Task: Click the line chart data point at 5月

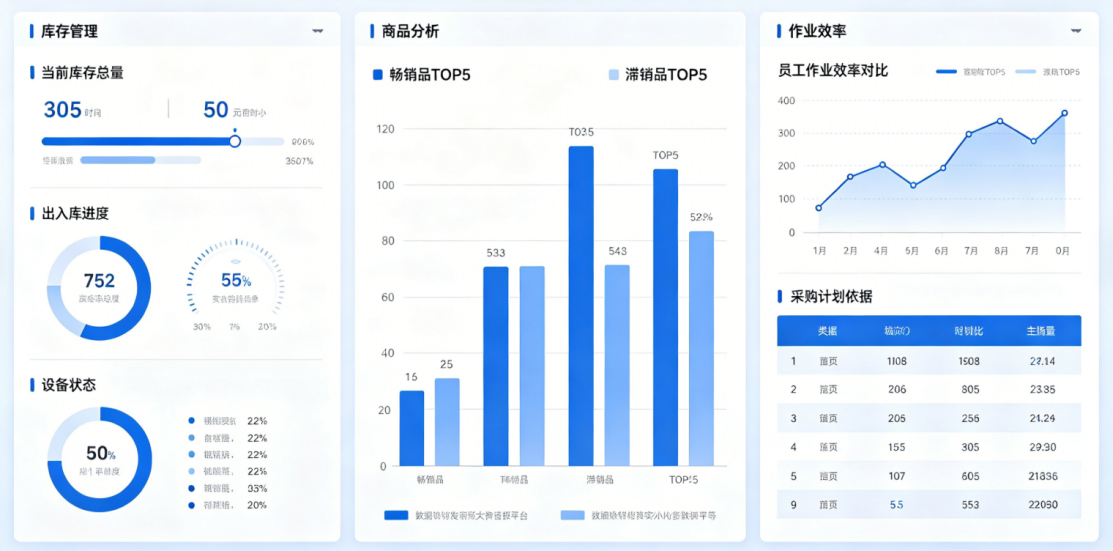Action: (912, 185)
